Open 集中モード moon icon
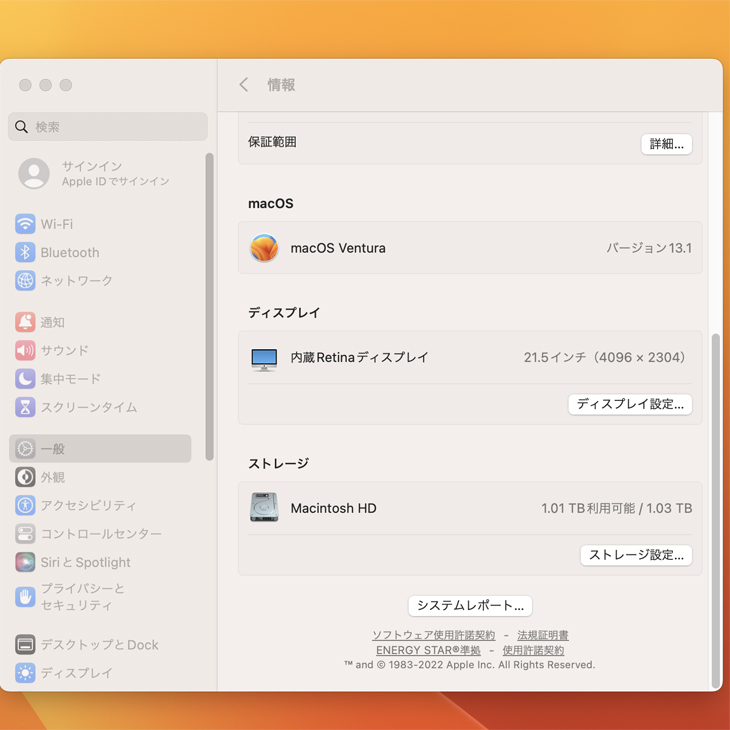The width and height of the screenshot is (730, 730). (x=25, y=379)
